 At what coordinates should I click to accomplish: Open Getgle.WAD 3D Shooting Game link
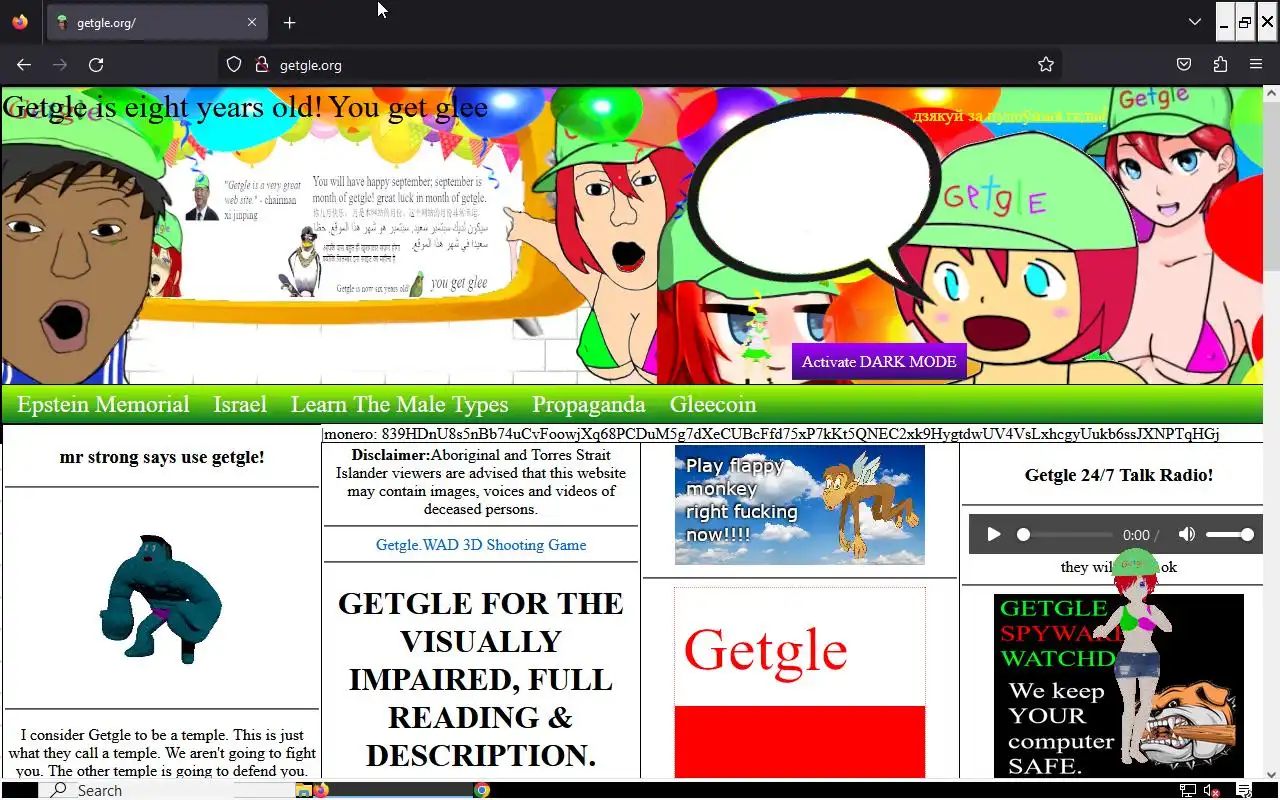[x=481, y=545]
